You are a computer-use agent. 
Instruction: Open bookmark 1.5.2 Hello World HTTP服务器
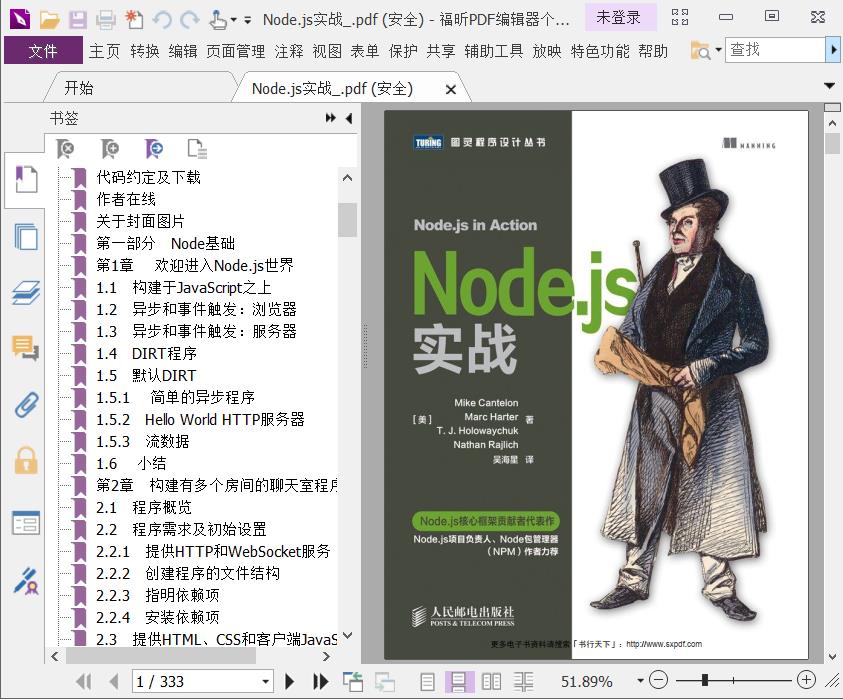tap(200, 419)
